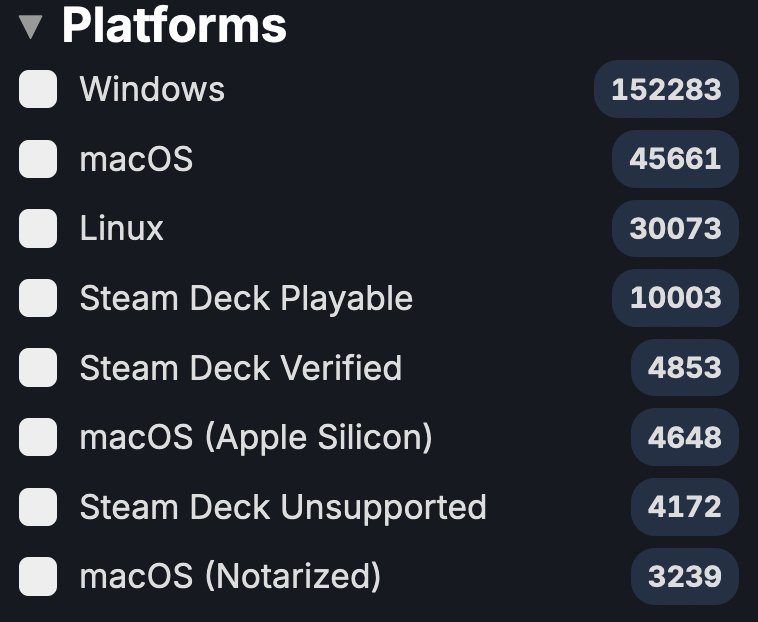This screenshot has width=758, height=622.
Task: Enable the macOS platform checkbox
Action: click(38, 159)
